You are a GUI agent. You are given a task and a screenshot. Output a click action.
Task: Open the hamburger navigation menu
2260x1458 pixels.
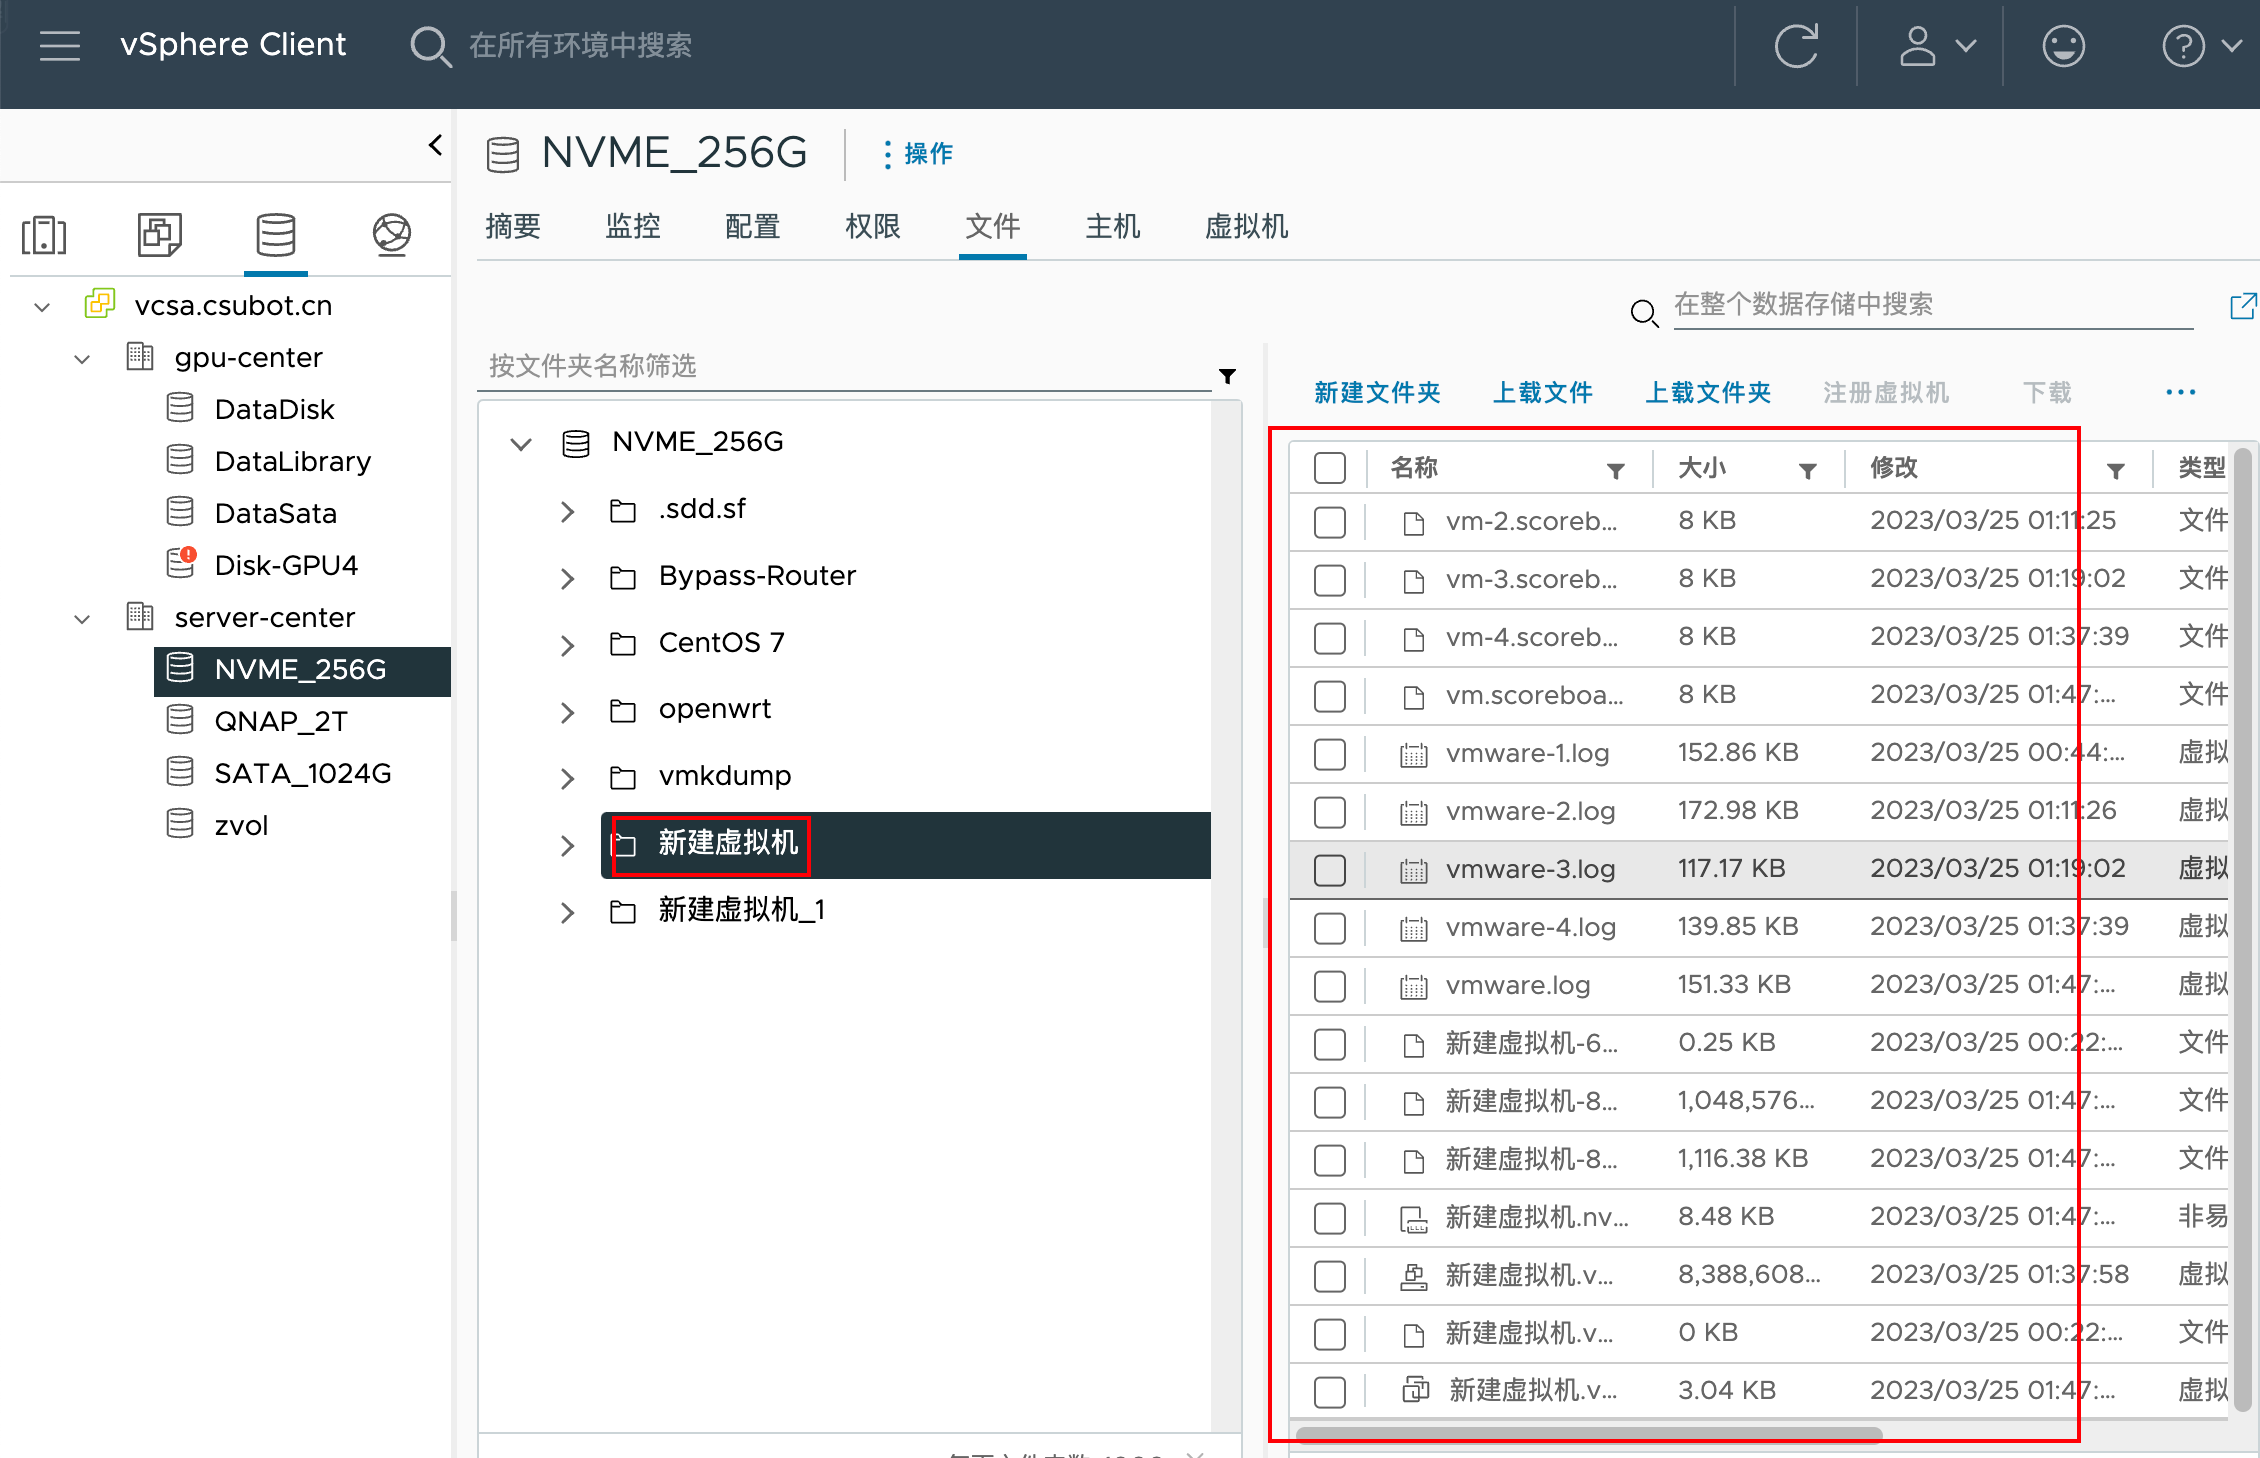pos(59,45)
